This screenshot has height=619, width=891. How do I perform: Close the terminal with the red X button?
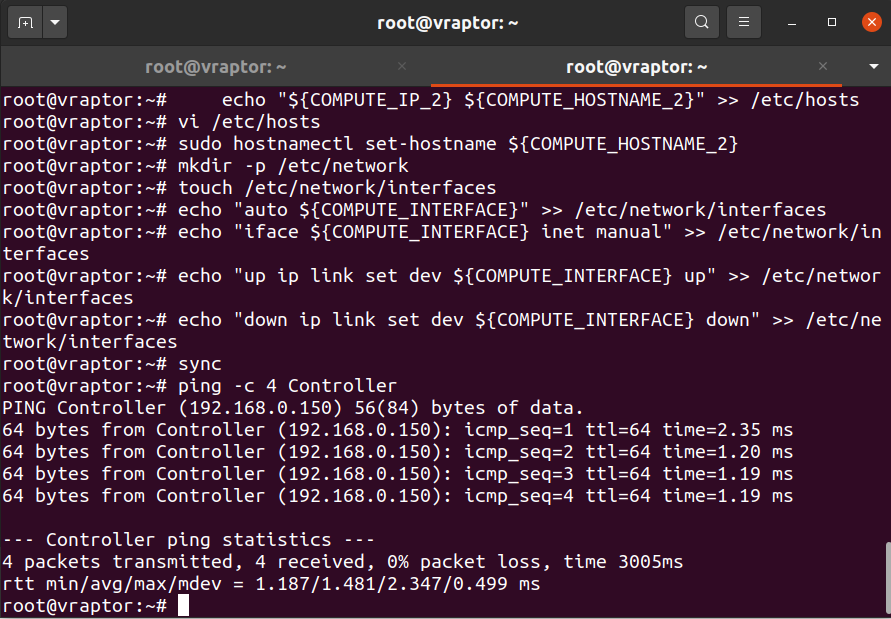pyautogui.click(x=872, y=23)
